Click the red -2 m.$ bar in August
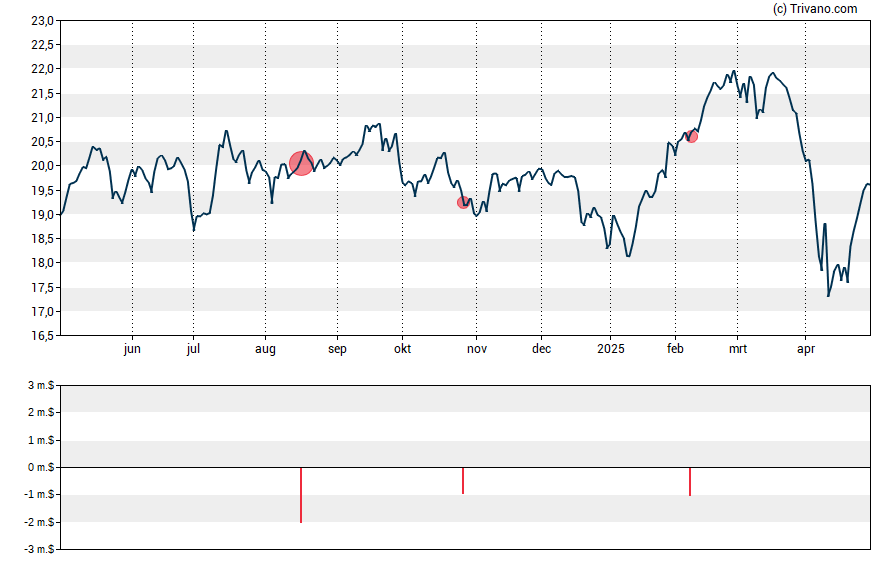 pos(301,495)
